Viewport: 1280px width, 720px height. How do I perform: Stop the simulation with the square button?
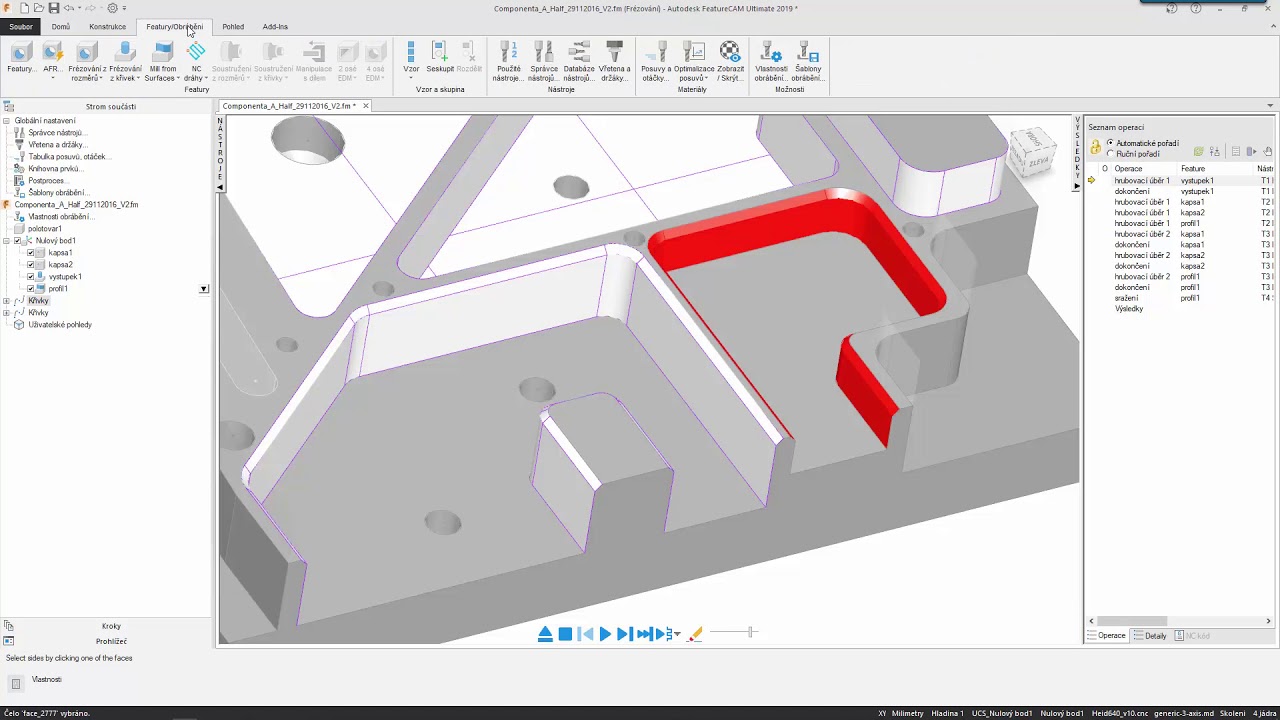click(x=565, y=634)
